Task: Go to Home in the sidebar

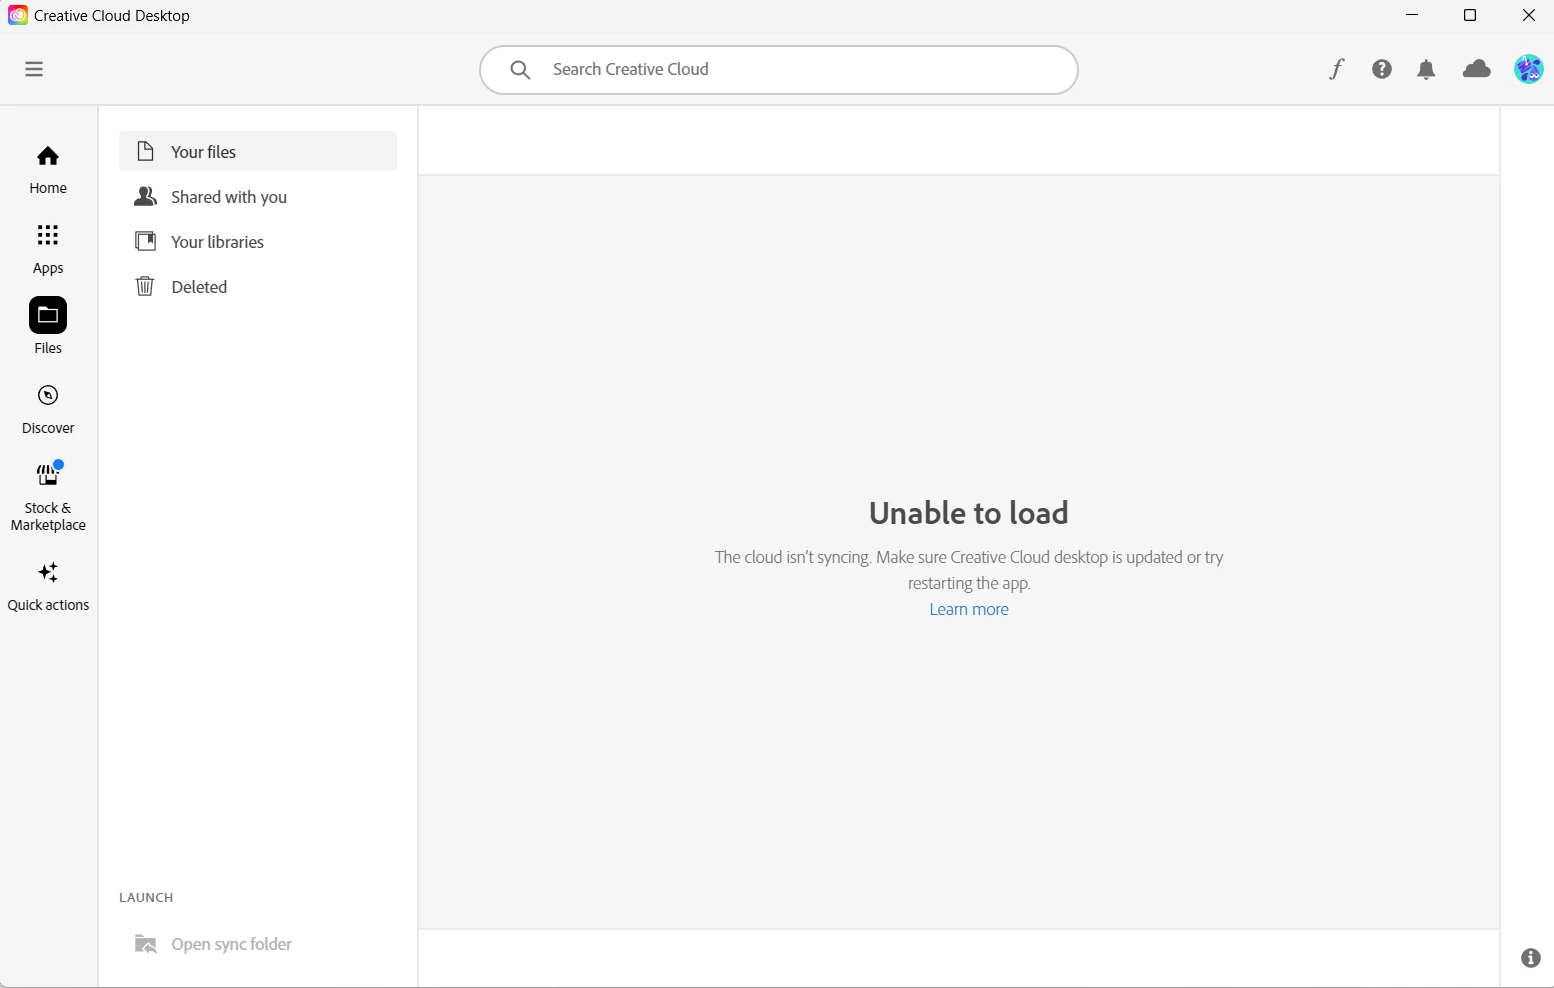Action: pos(48,170)
